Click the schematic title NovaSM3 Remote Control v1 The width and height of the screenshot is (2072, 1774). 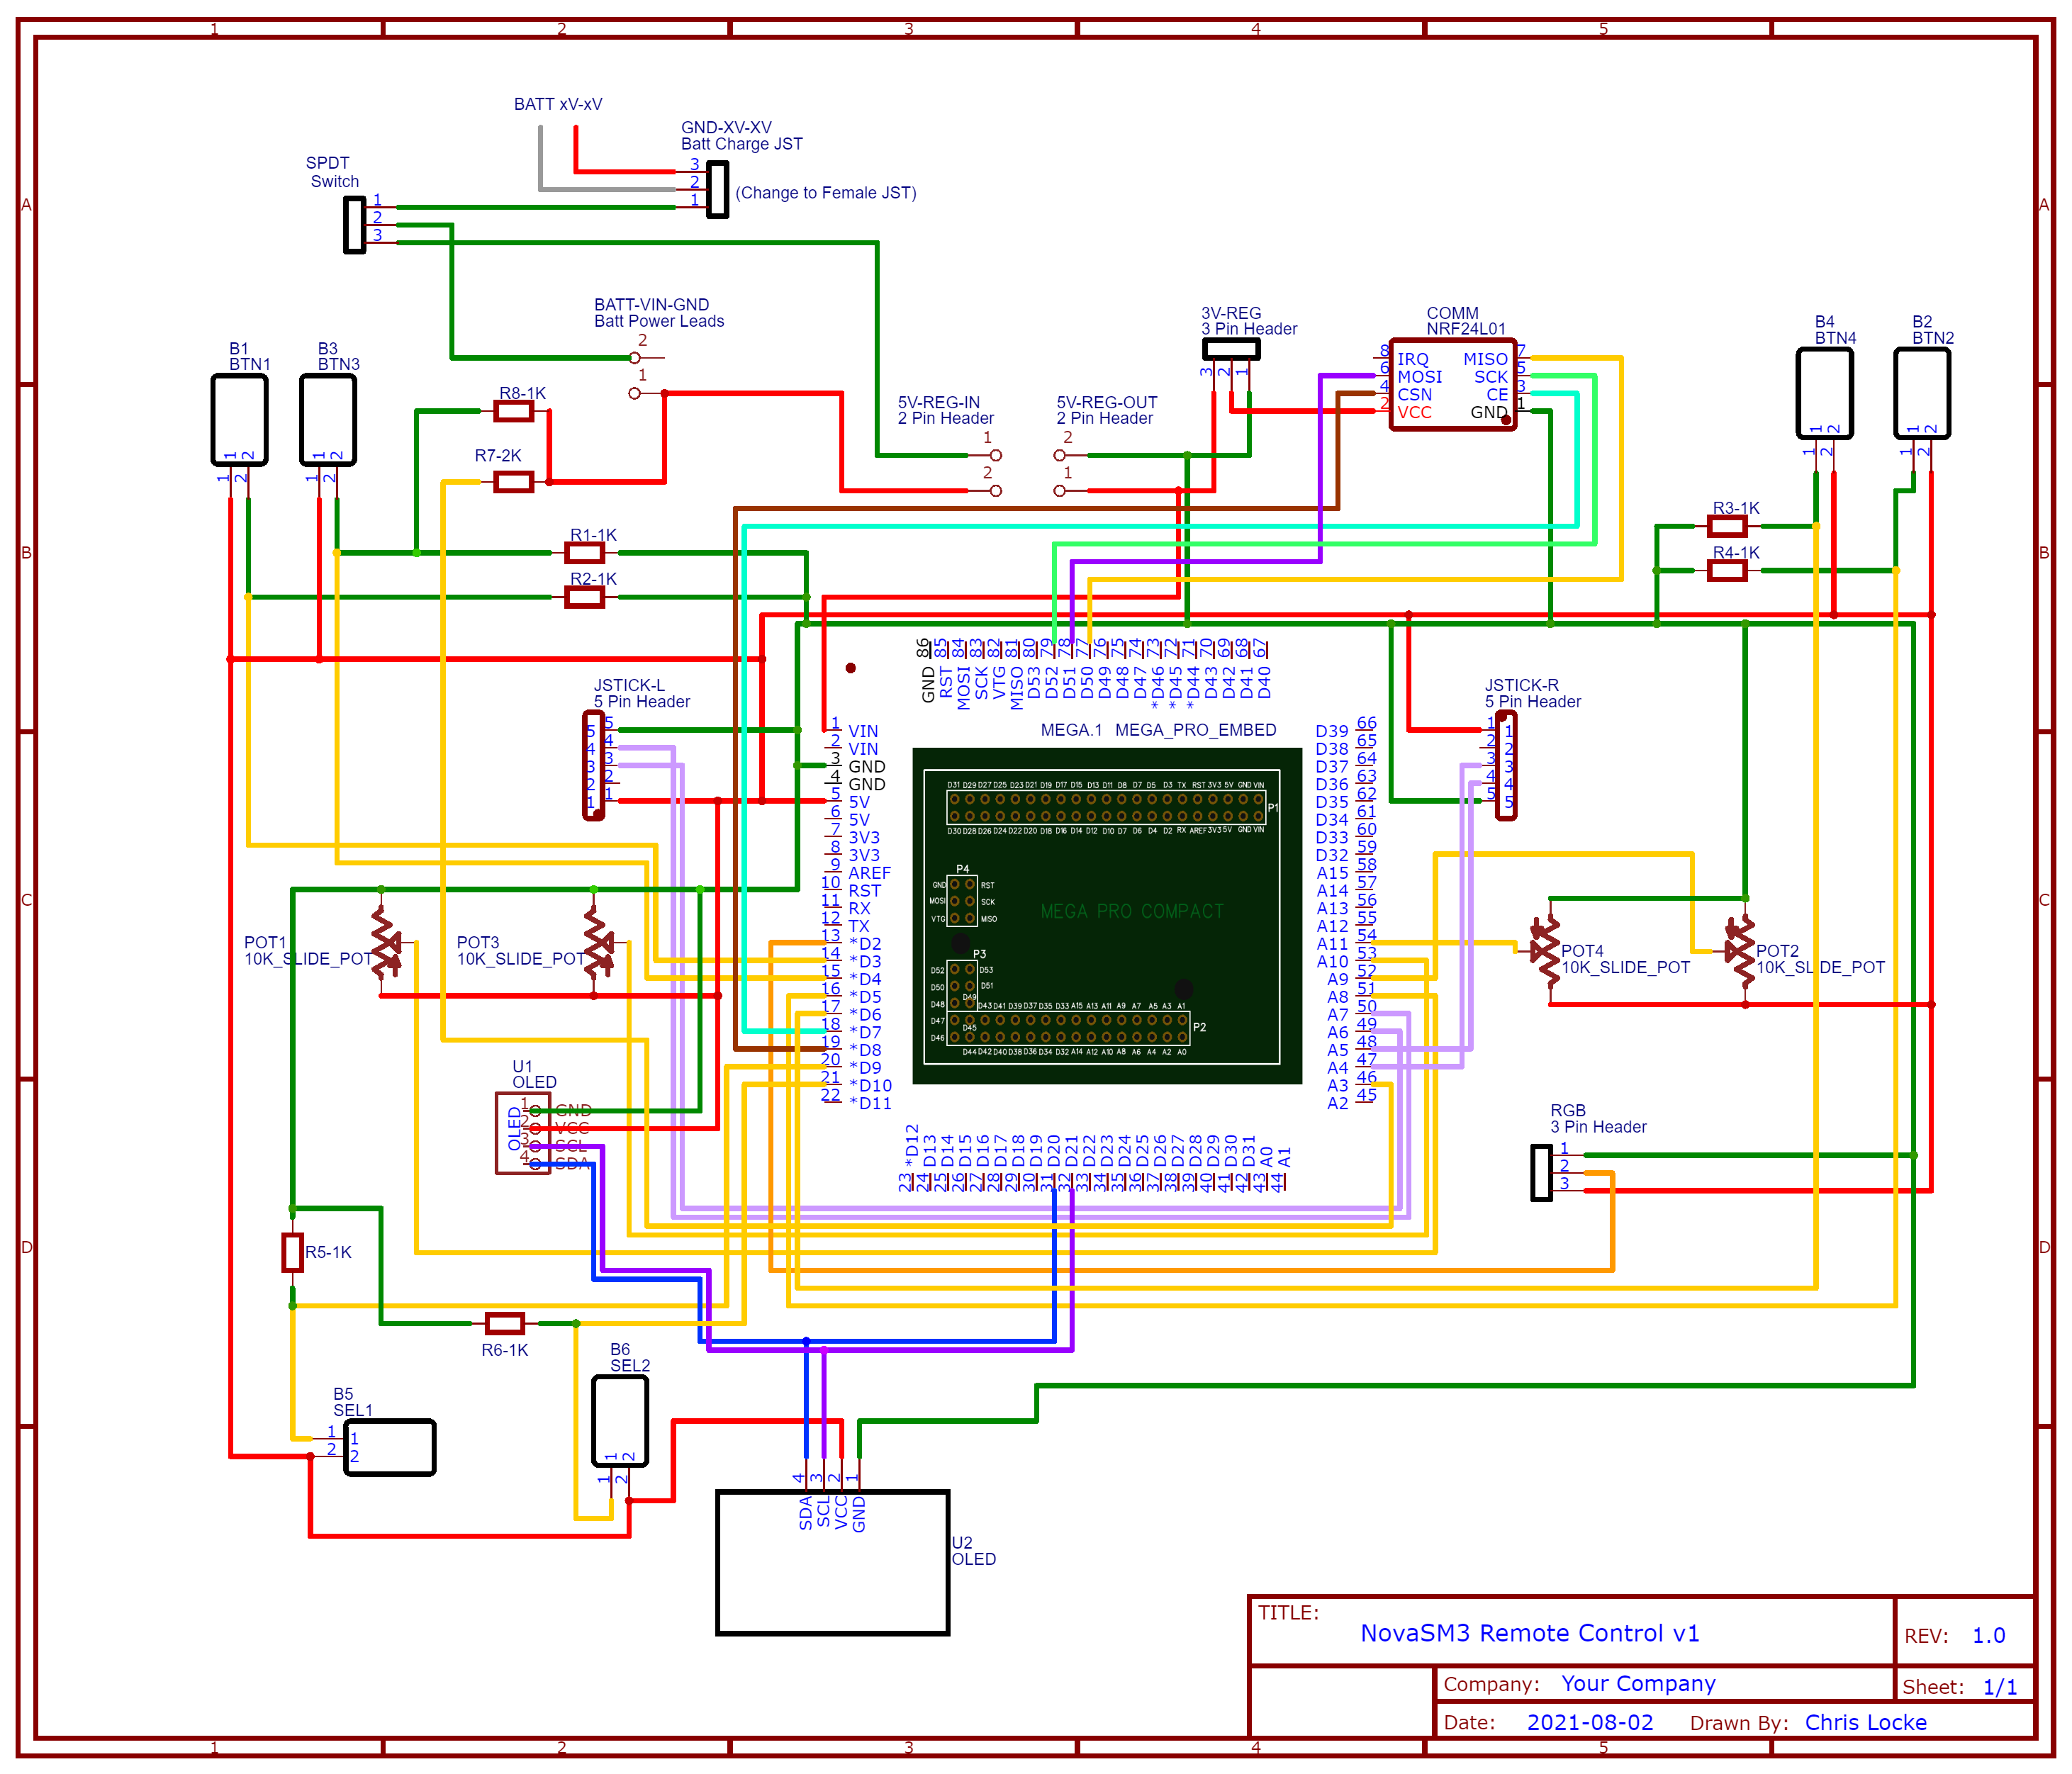[1530, 1634]
